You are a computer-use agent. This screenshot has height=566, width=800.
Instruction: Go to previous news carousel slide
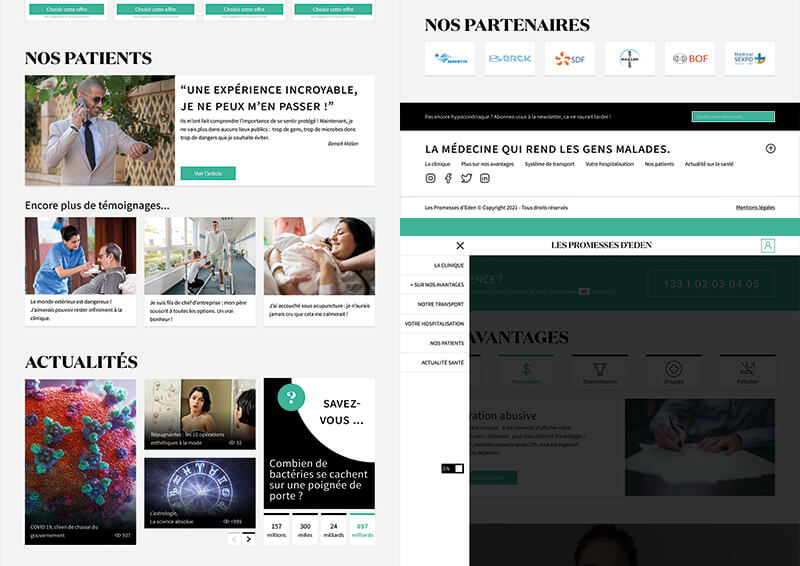234,539
